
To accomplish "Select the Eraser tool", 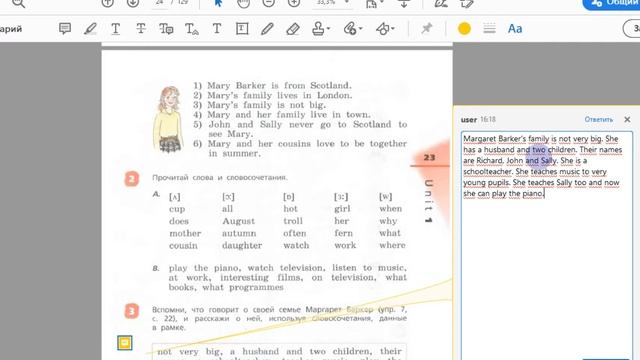I will 293,29.
